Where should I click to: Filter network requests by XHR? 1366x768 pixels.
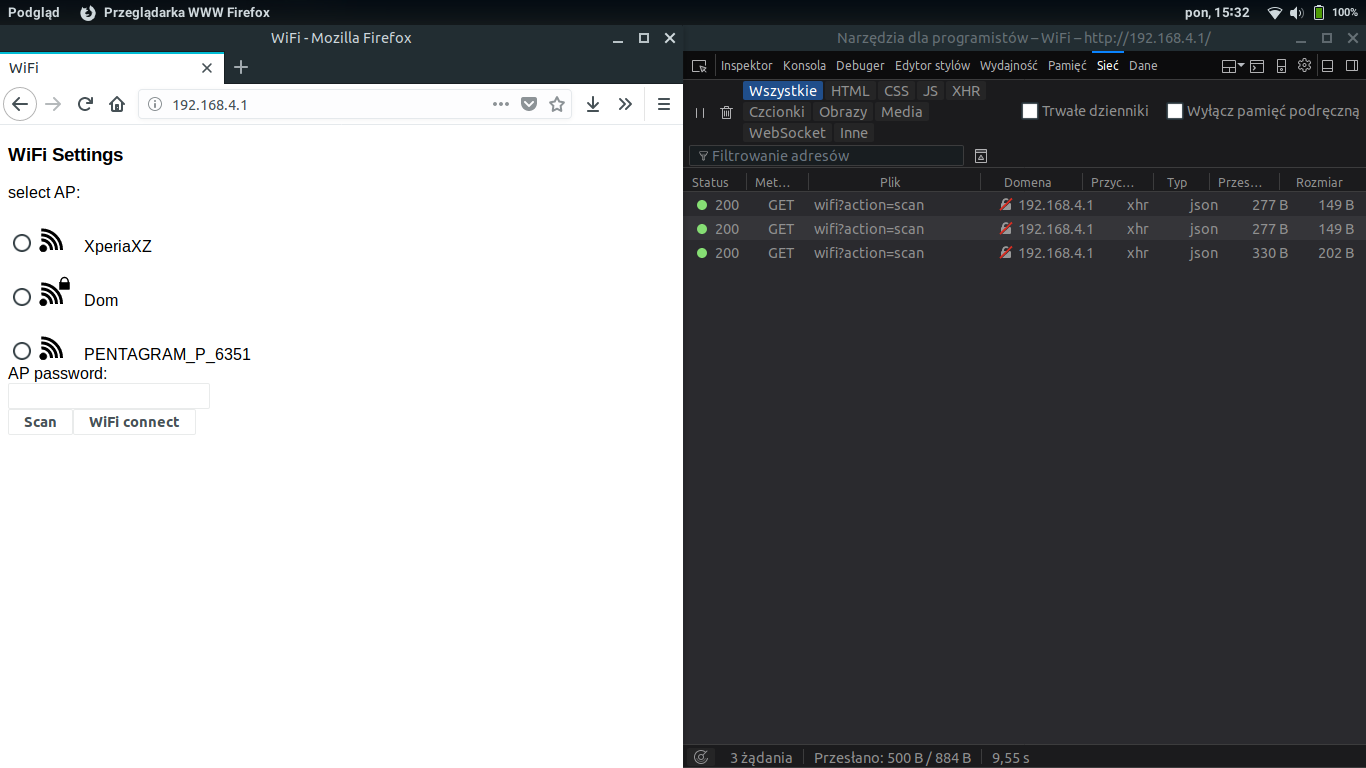coord(966,91)
